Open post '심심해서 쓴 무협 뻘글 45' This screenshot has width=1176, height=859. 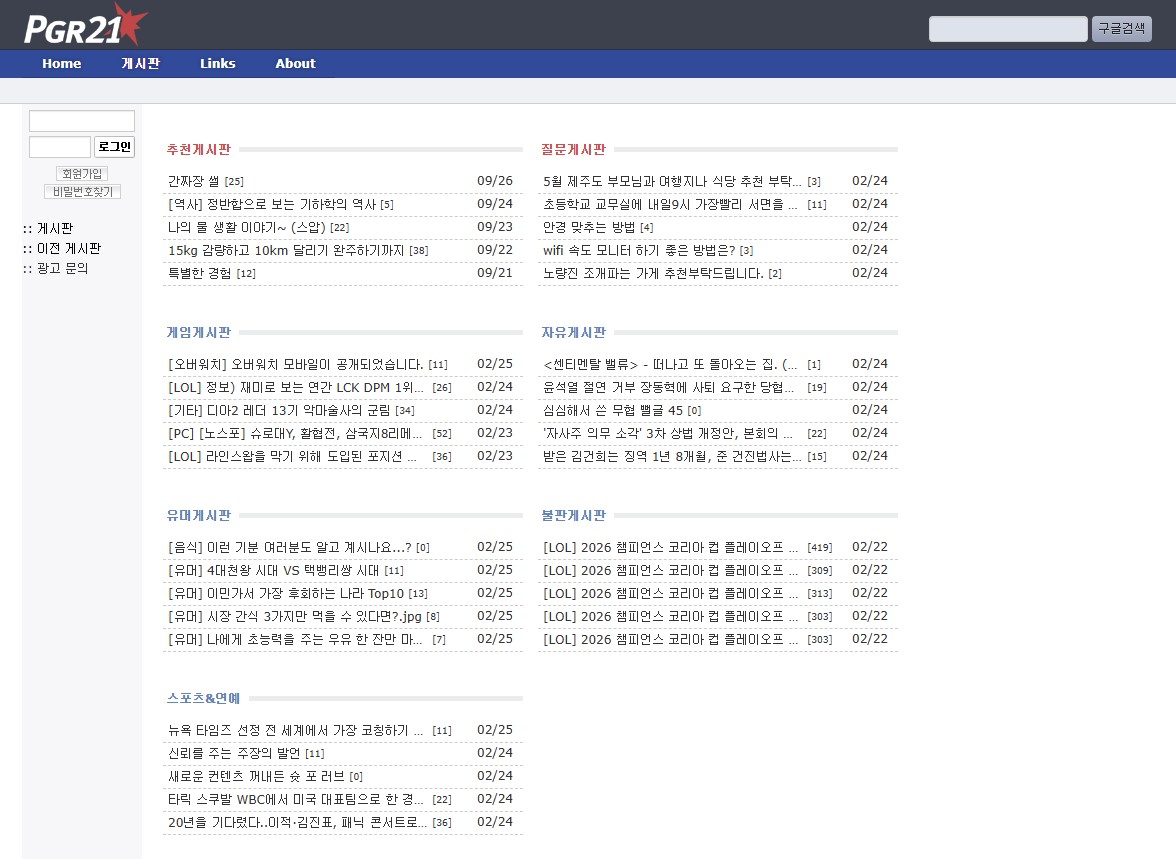pyautogui.click(x=613, y=410)
